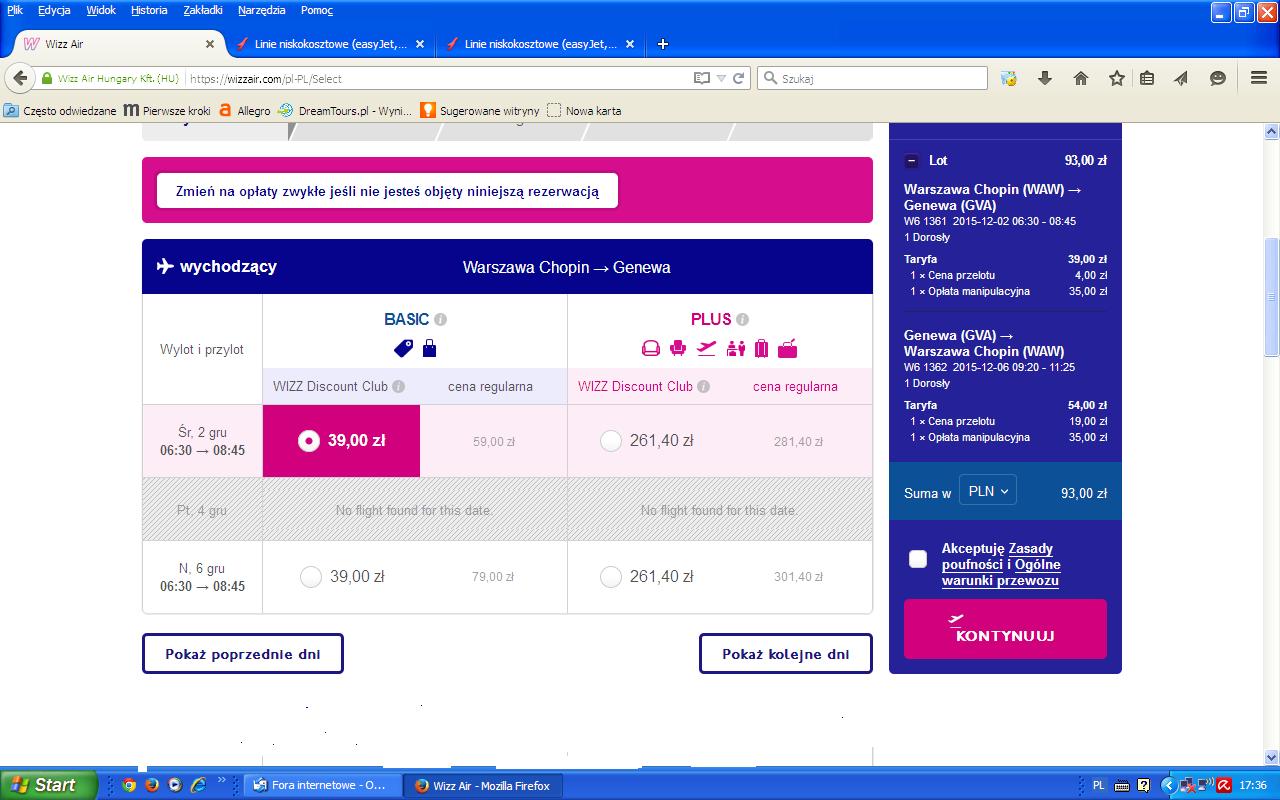
Task: Reload the page with the refresh icon
Action: point(739,78)
